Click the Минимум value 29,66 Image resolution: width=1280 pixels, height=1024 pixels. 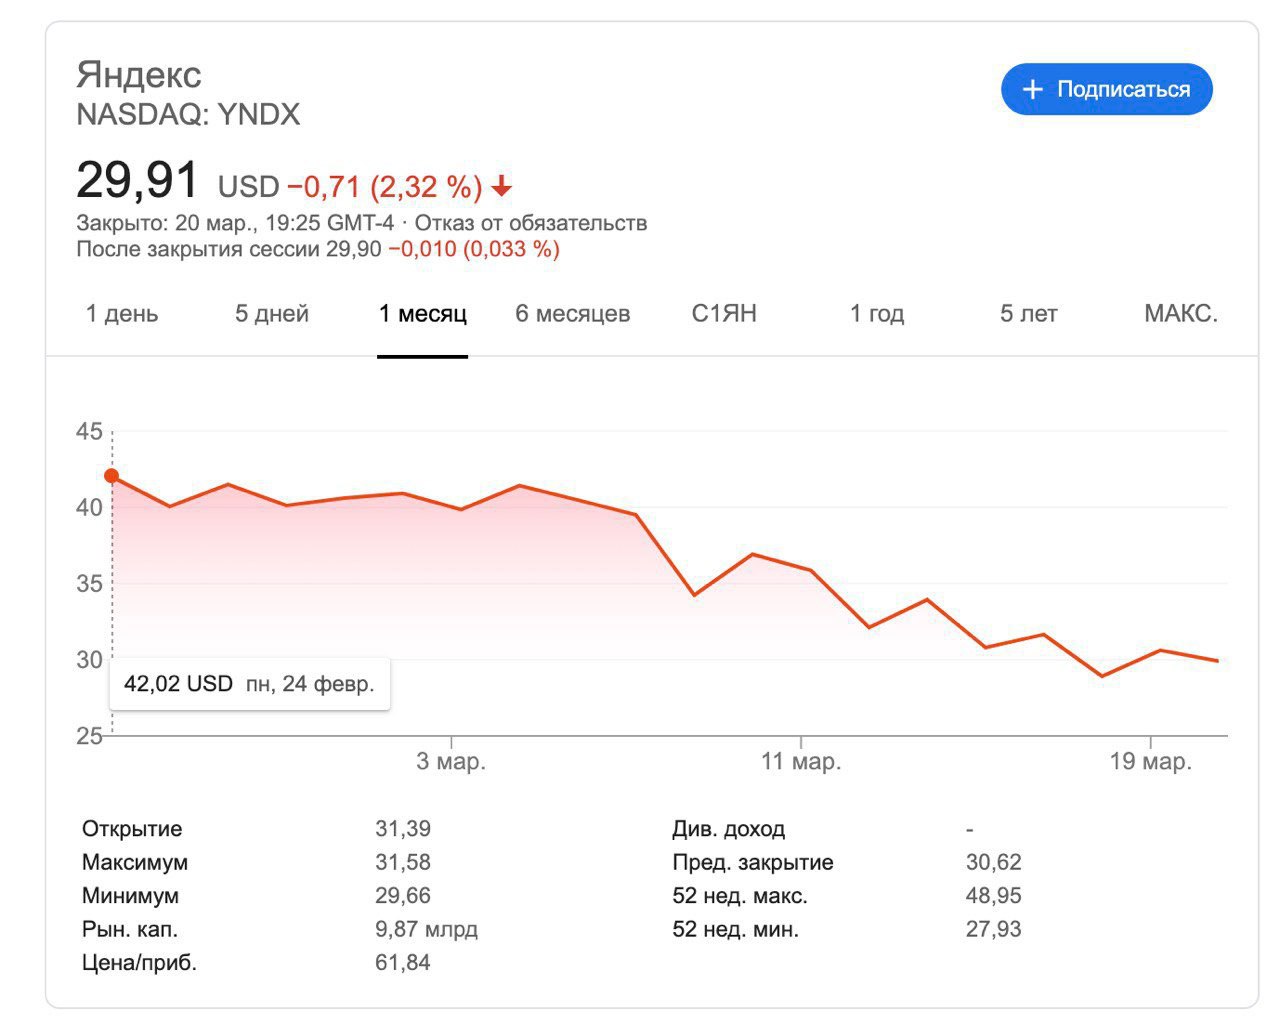coord(403,896)
